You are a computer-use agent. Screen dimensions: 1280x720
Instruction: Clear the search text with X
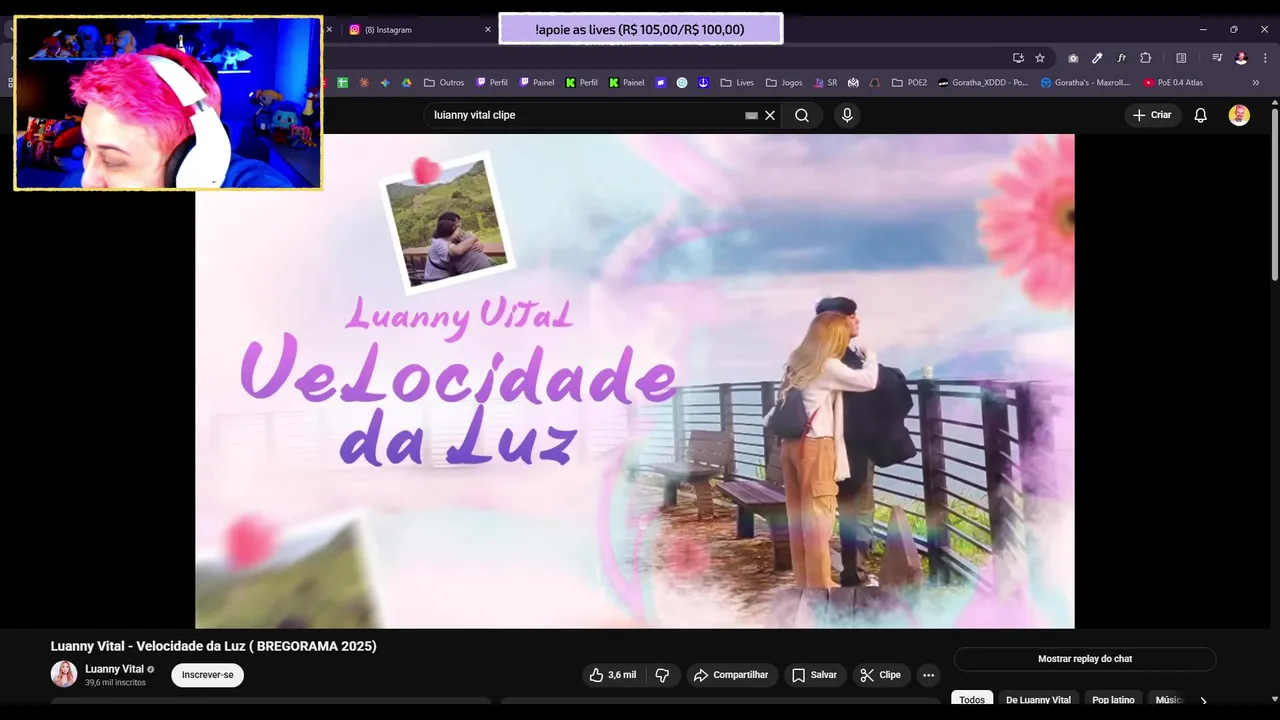point(770,115)
